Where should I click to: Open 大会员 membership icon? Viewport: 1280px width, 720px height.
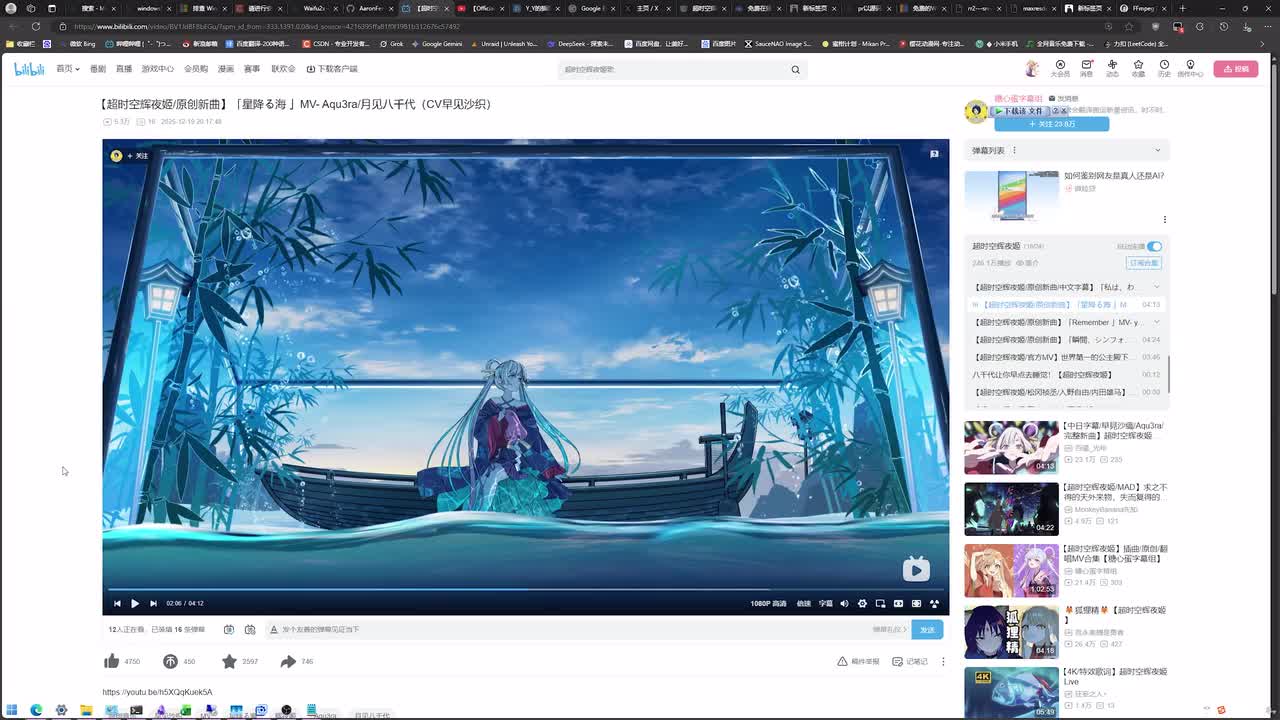pyautogui.click(x=1060, y=68)
